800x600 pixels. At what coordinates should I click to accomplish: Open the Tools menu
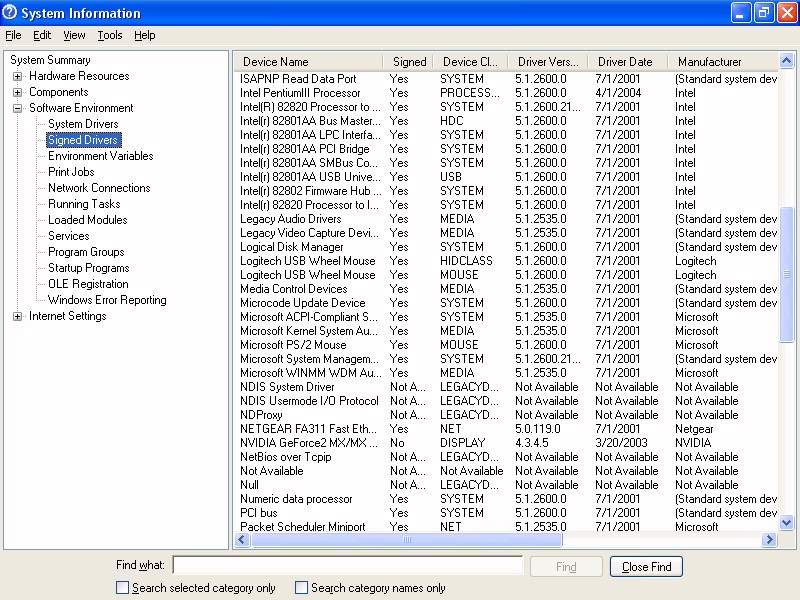[x=110, y=35]
